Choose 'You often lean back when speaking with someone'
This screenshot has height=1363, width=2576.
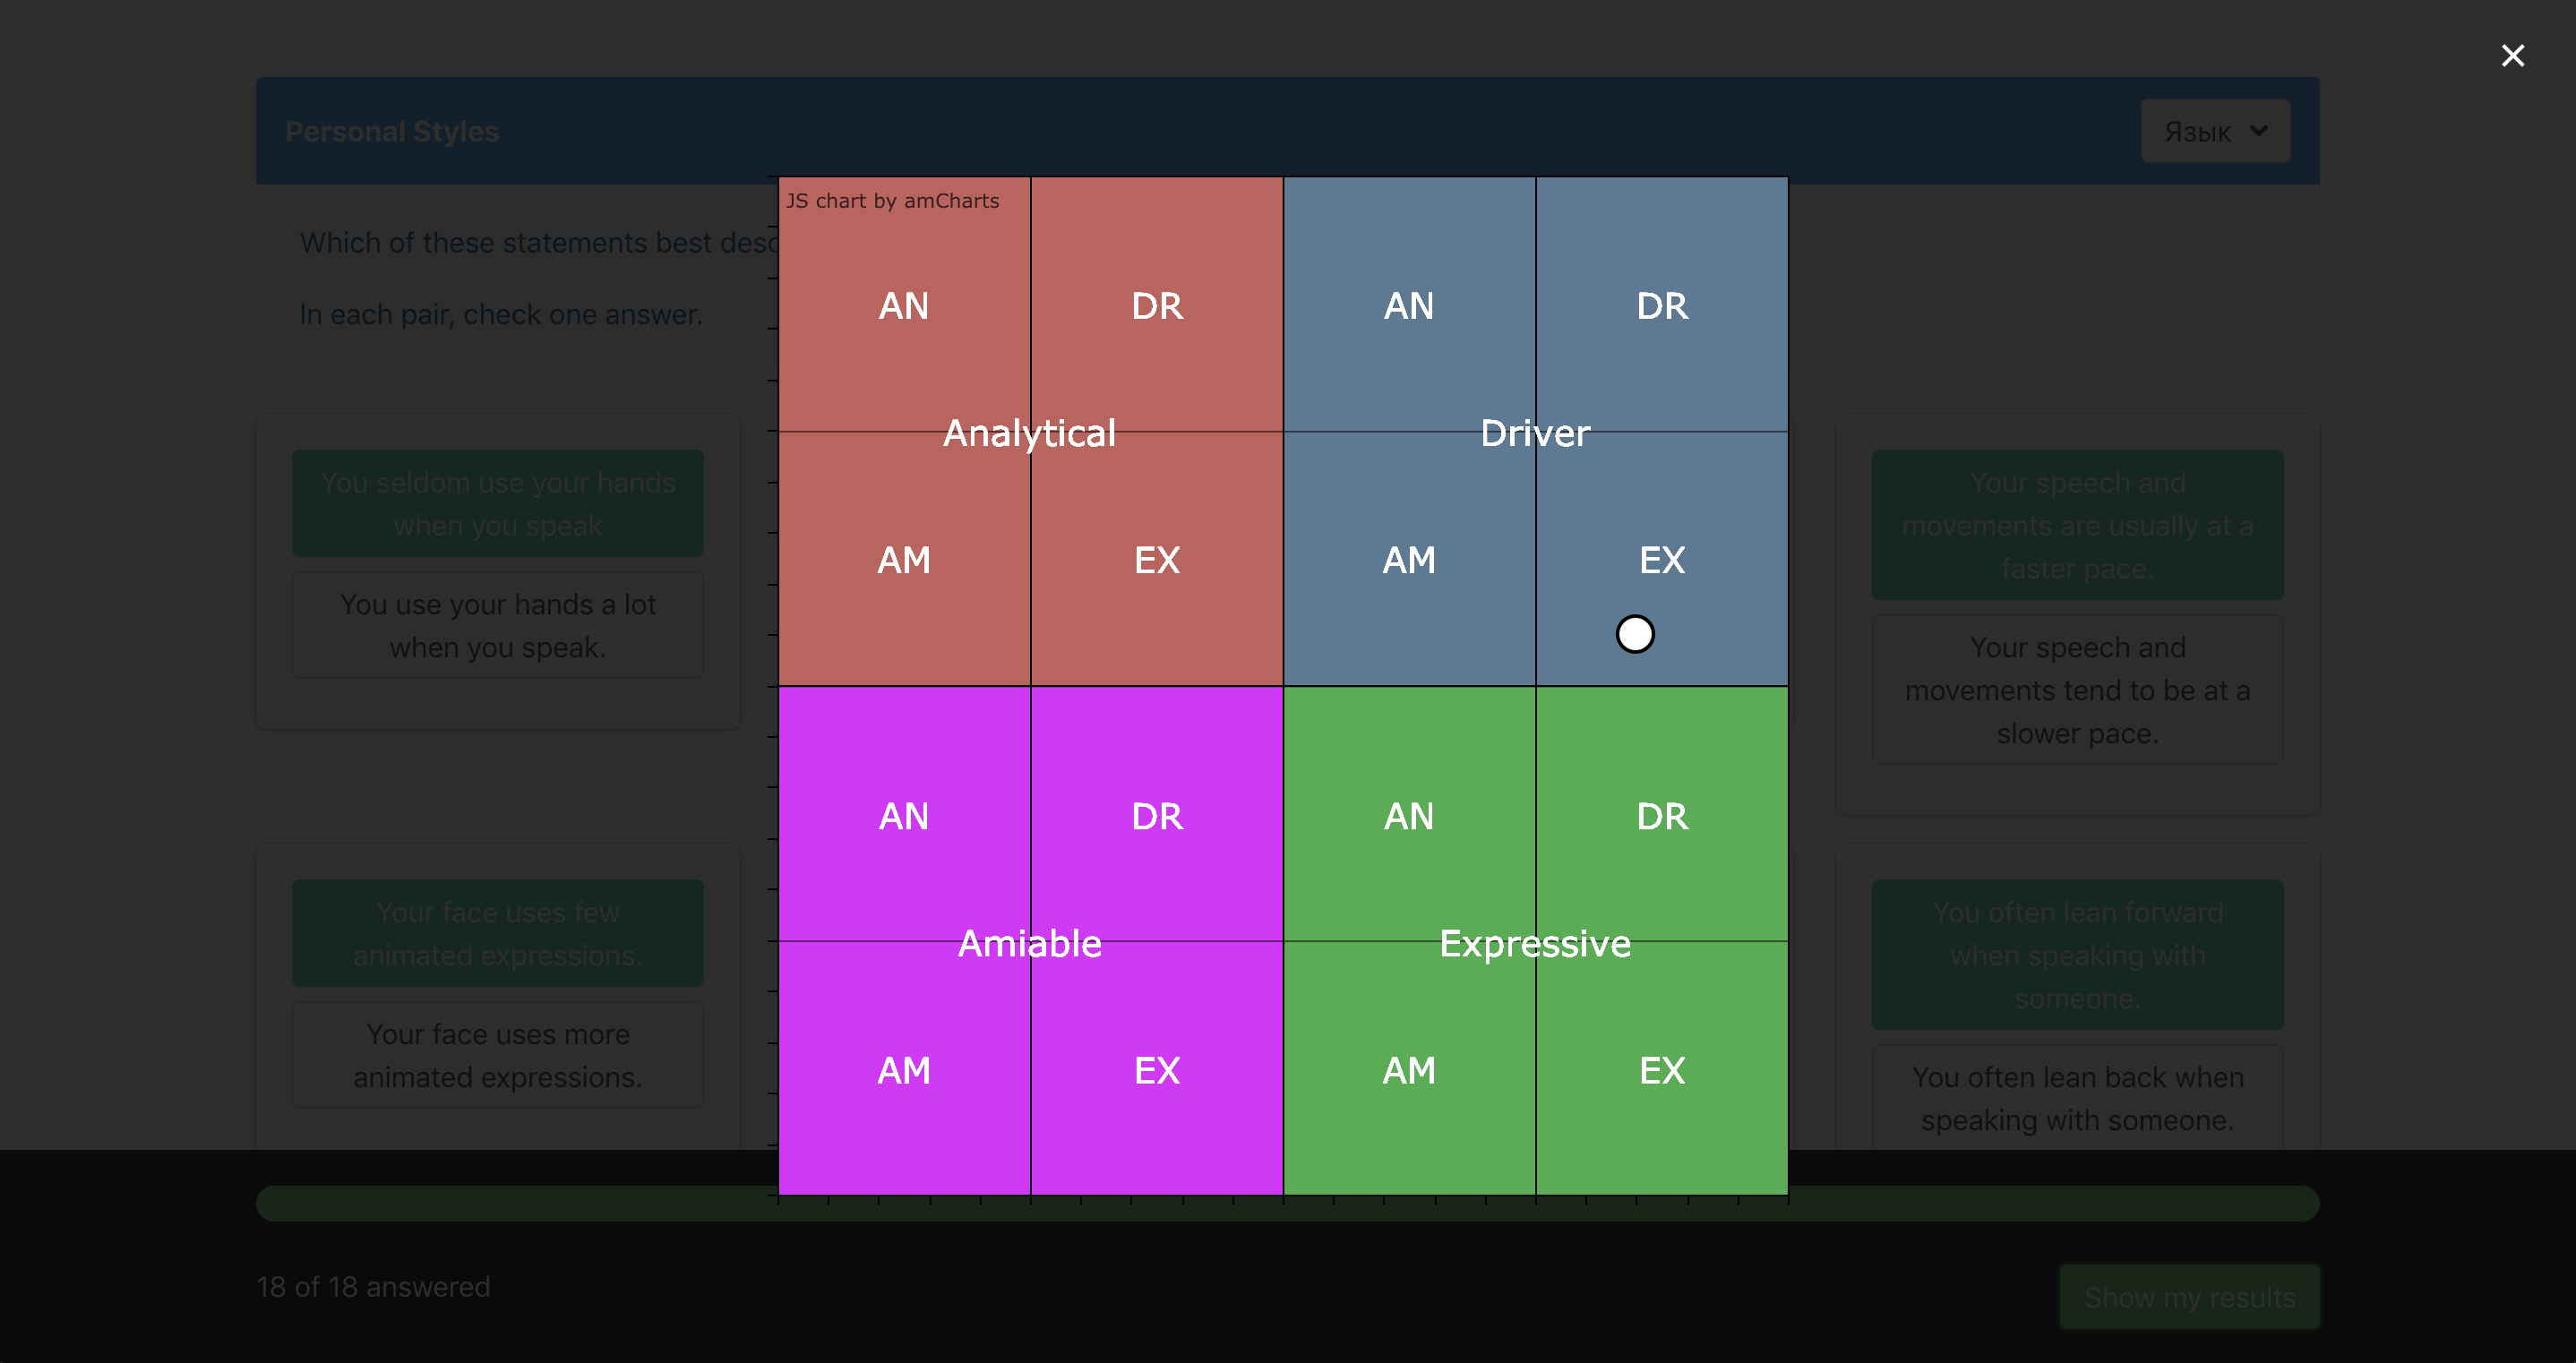2077,1098
